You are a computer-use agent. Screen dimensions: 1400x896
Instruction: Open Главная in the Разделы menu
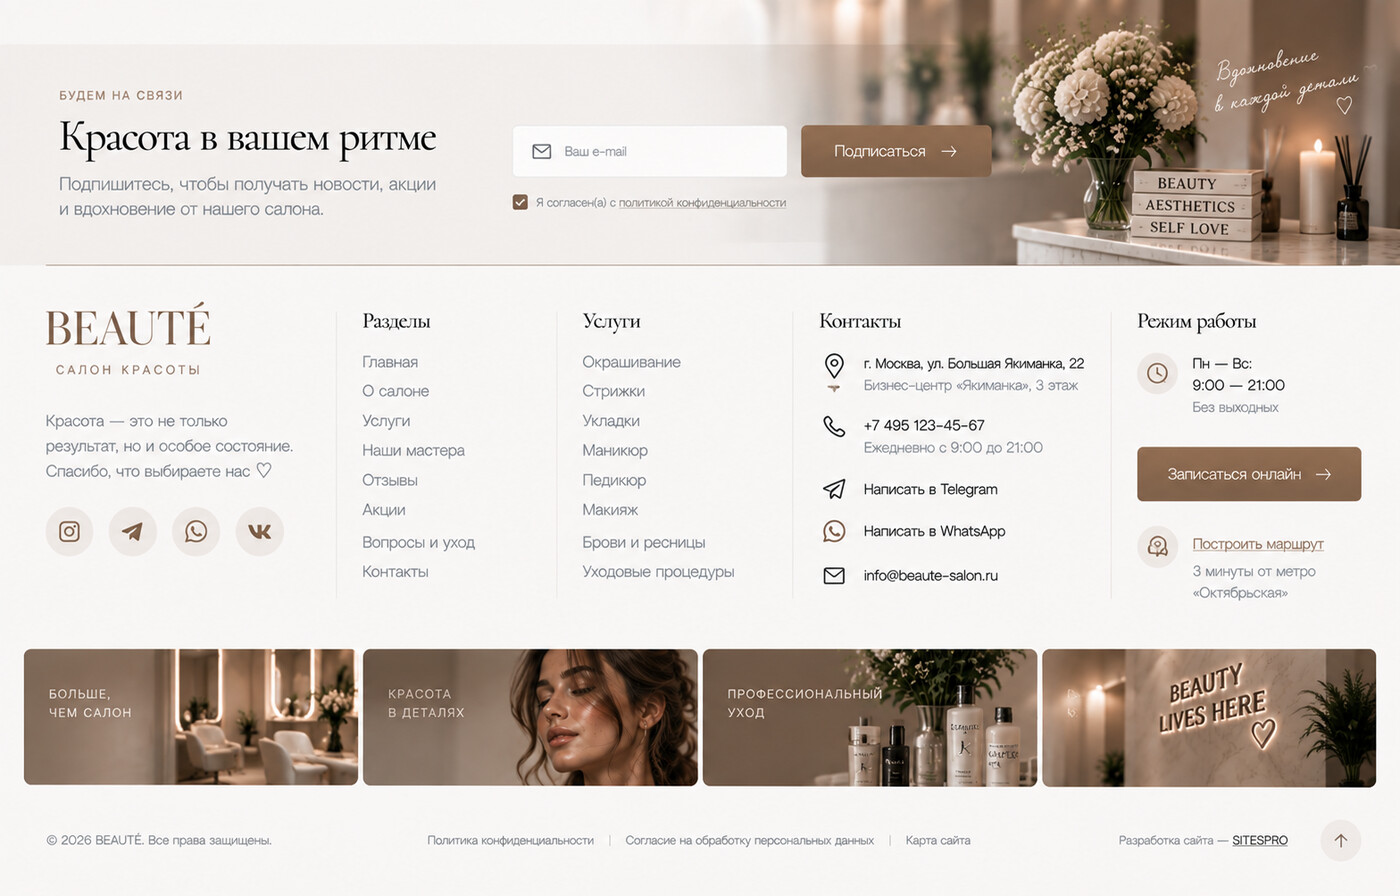click(x=390, y=362)
